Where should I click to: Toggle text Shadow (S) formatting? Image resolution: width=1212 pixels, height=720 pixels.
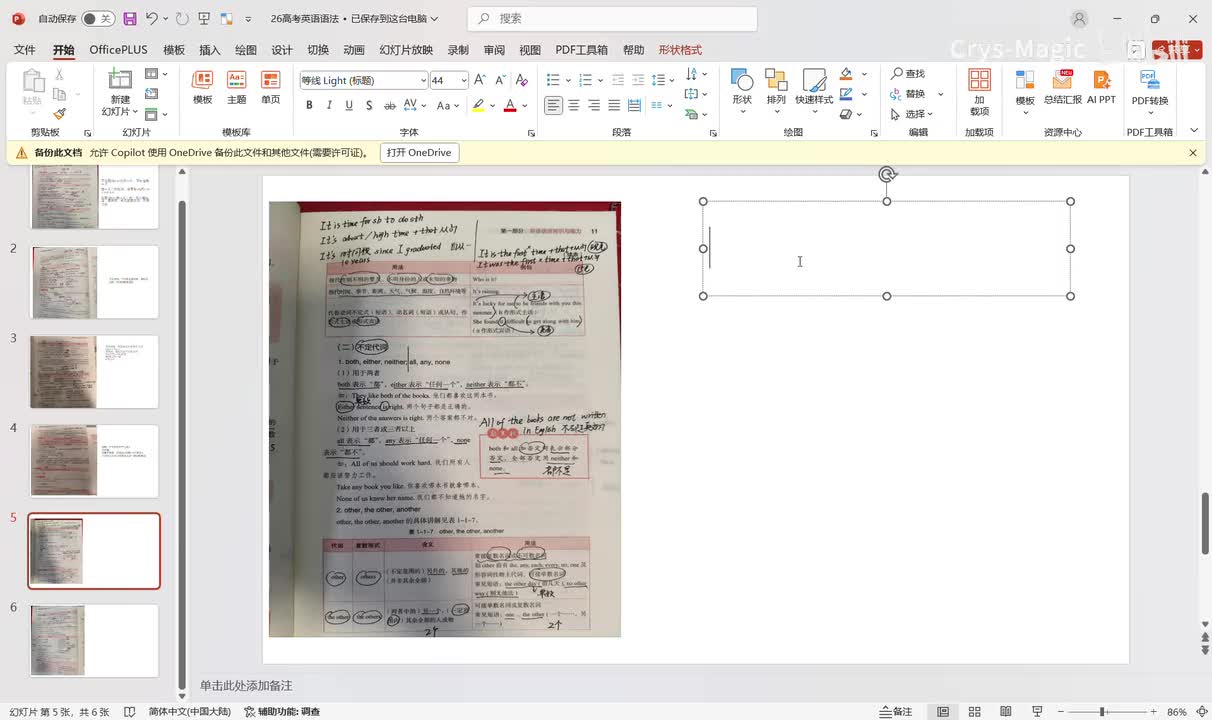369,105
